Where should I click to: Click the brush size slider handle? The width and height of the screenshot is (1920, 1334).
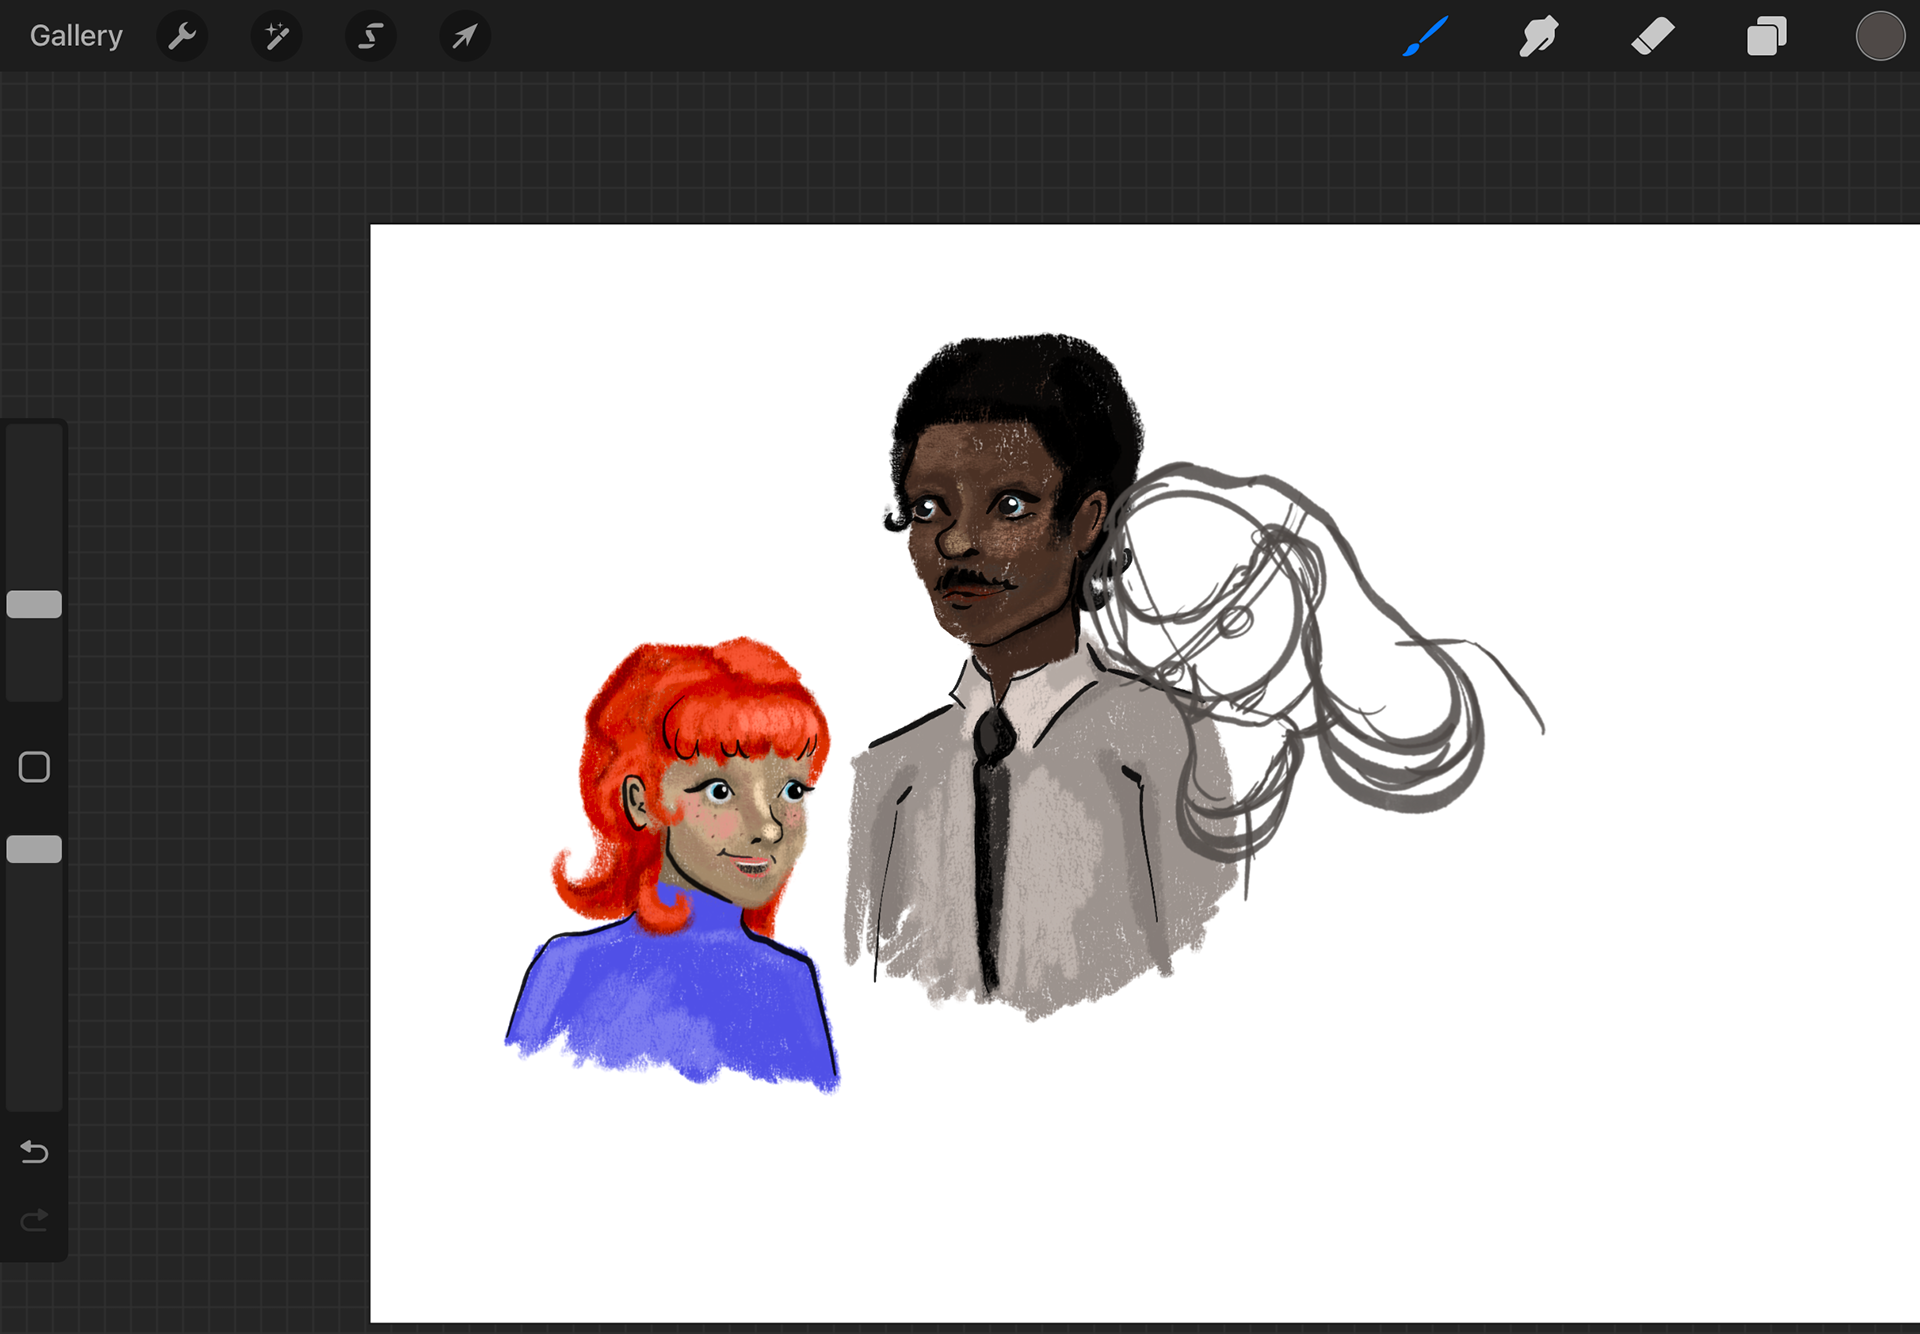(x=34, y=604)
